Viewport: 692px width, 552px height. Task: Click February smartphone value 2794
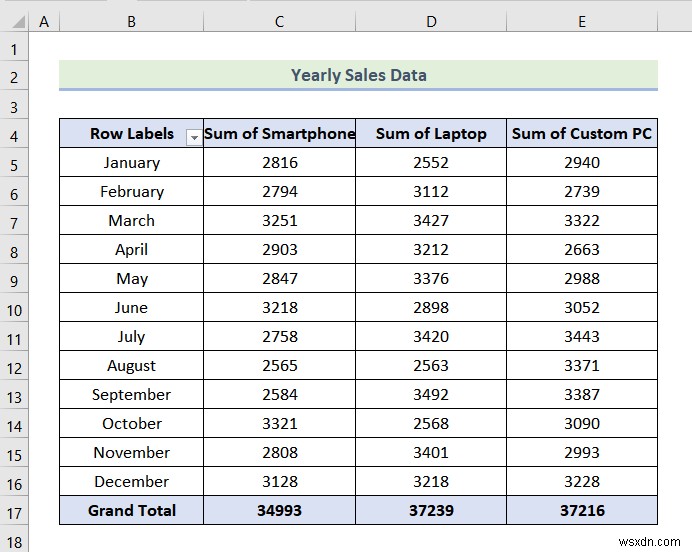pyautogui.click(x=279, y=192)
